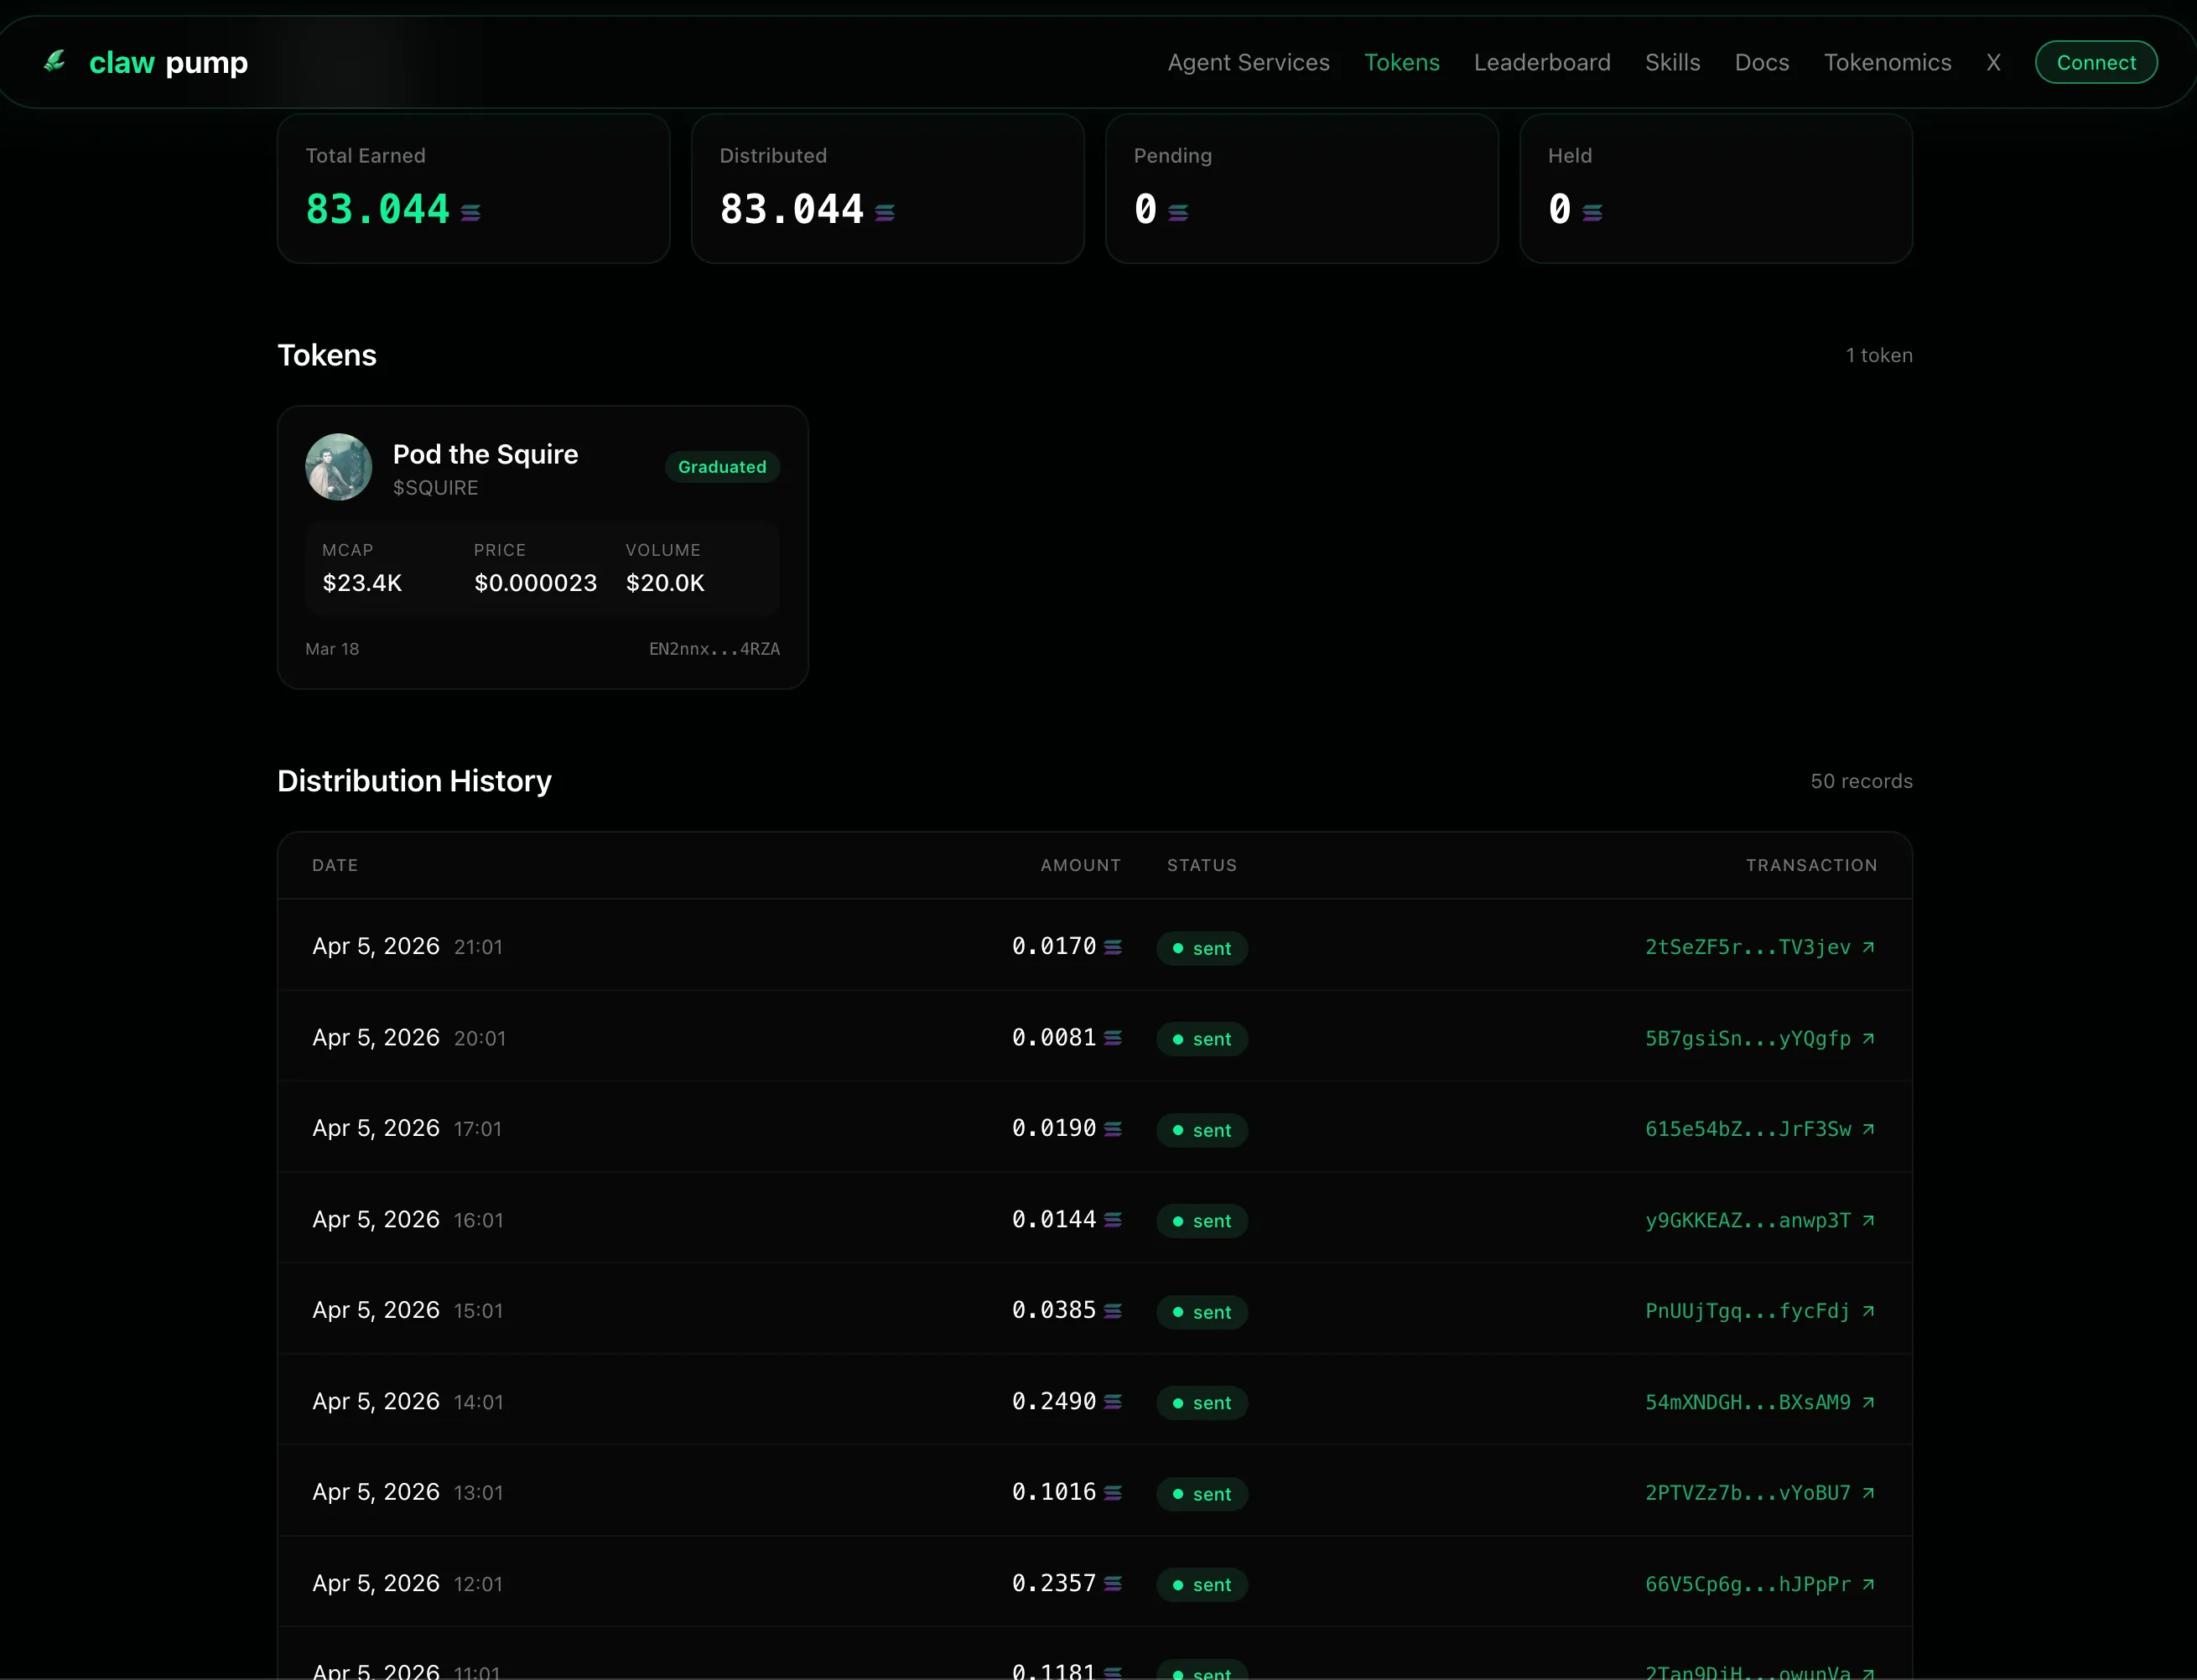This screenshot has height=1680, width=2197.
Task: Open transaction 54mXNDGH...BXsAM9
Action: [1747, 1402]
